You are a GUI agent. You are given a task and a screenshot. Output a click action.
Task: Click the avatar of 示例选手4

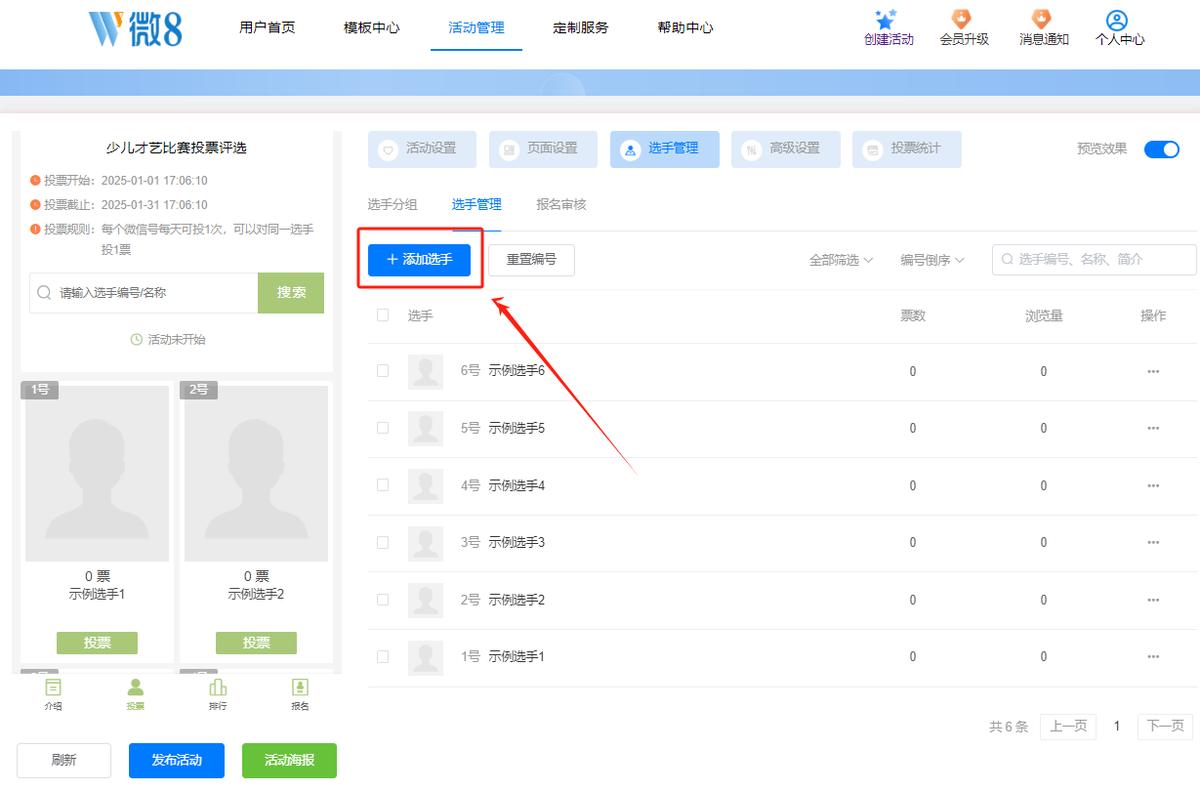pos(425,486)
